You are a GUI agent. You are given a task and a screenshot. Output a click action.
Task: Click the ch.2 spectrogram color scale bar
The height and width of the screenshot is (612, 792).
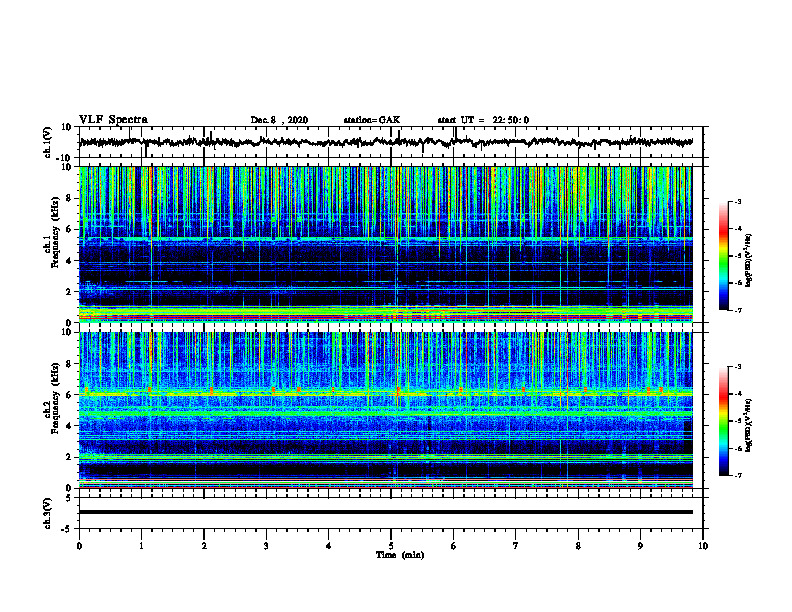point(723,421)
